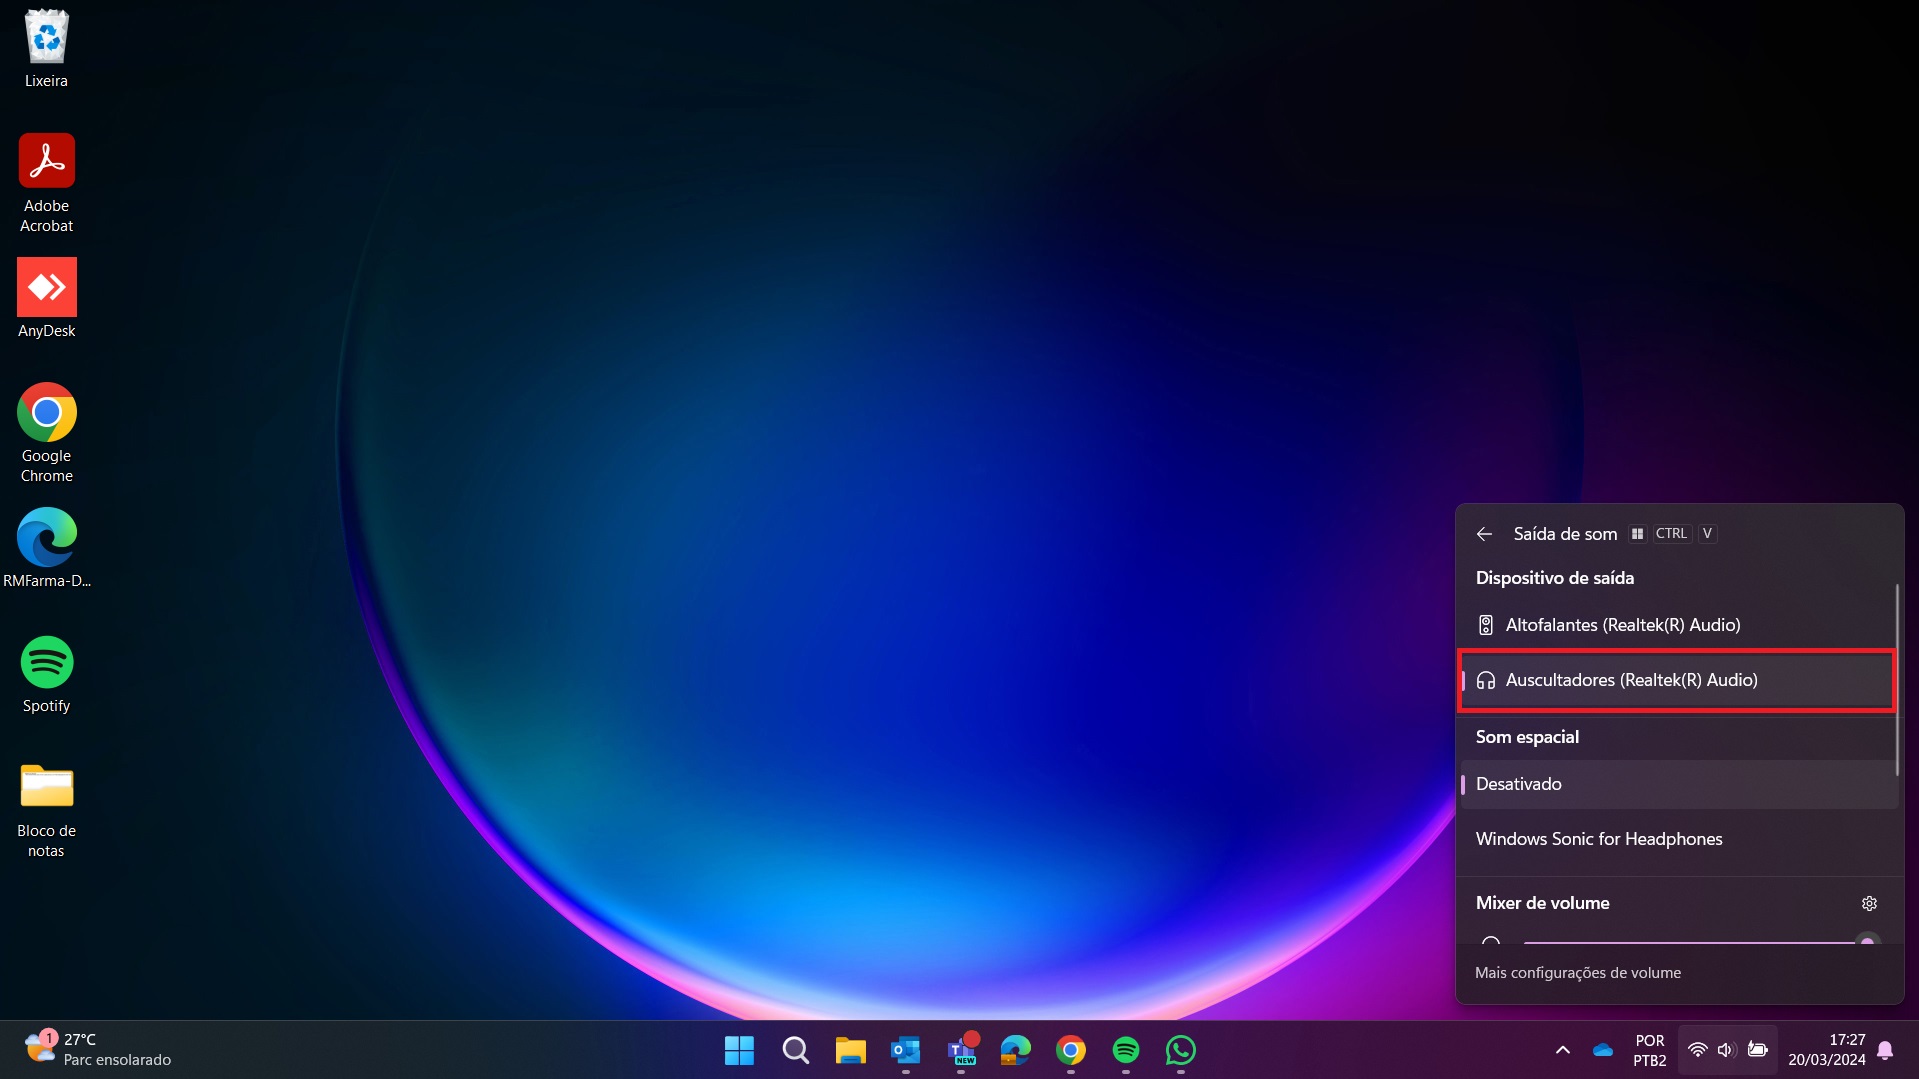Go back from the Saída de som panel
The width and height of the screenshot is (1919, 1079).
(x=1484, y=534)
